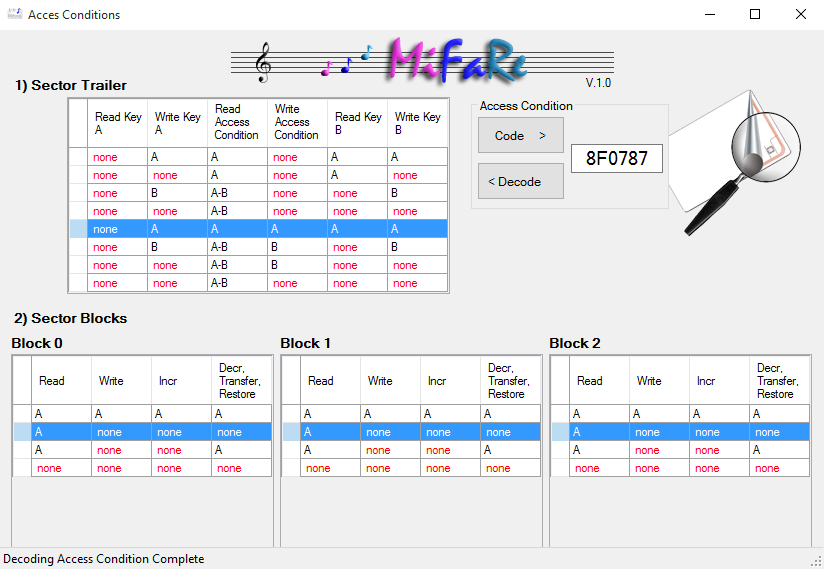Click status bar text 'Decoding Access Condition Complete'
824x569 pixels.
tap(104, 558)
